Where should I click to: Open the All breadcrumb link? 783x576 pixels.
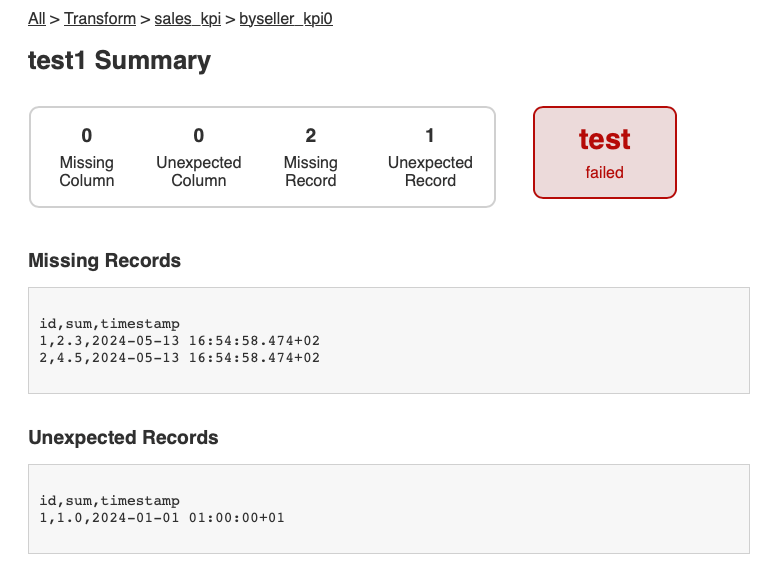37,18
